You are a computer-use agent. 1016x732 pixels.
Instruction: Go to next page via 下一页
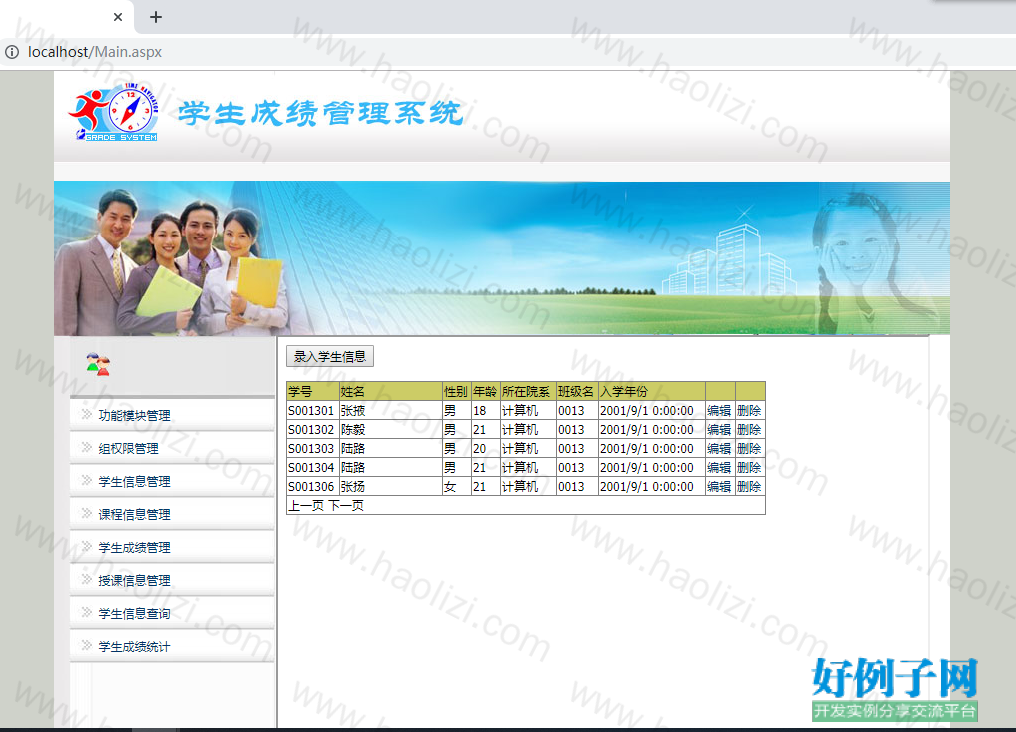(346, 505)
